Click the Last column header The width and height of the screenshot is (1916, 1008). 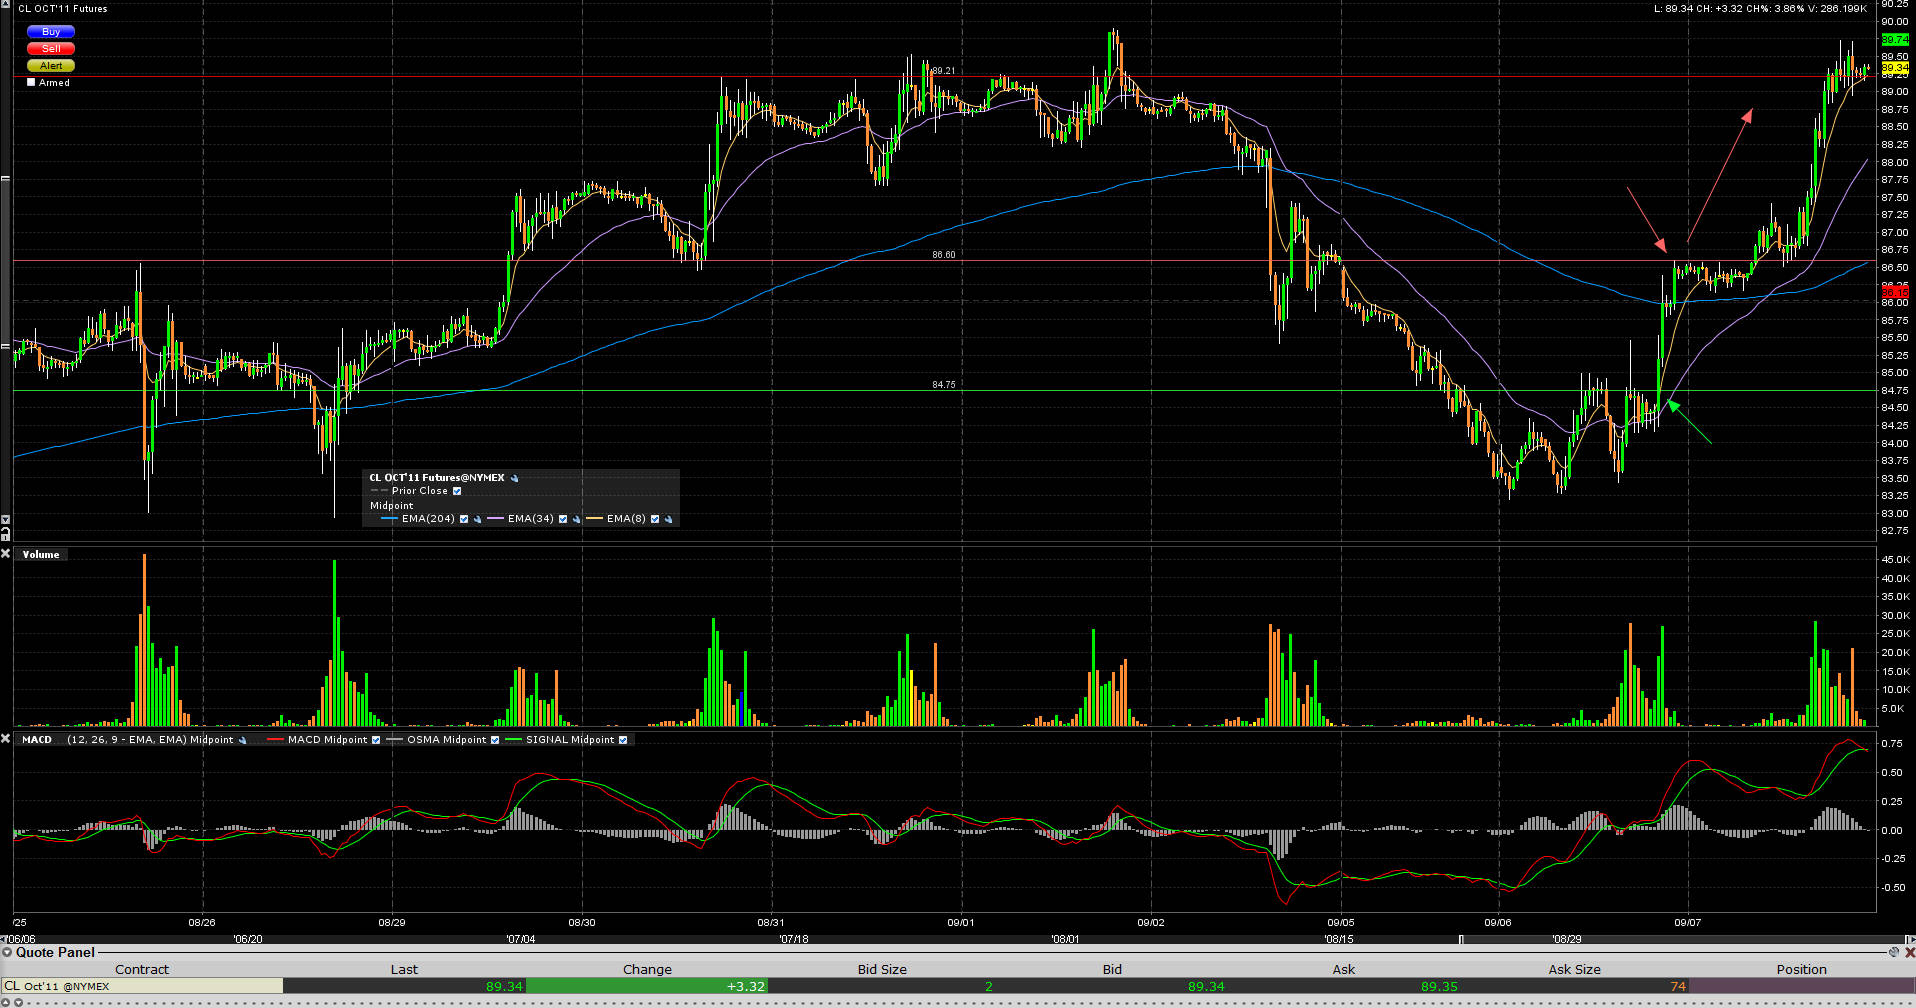pos(404,969)
